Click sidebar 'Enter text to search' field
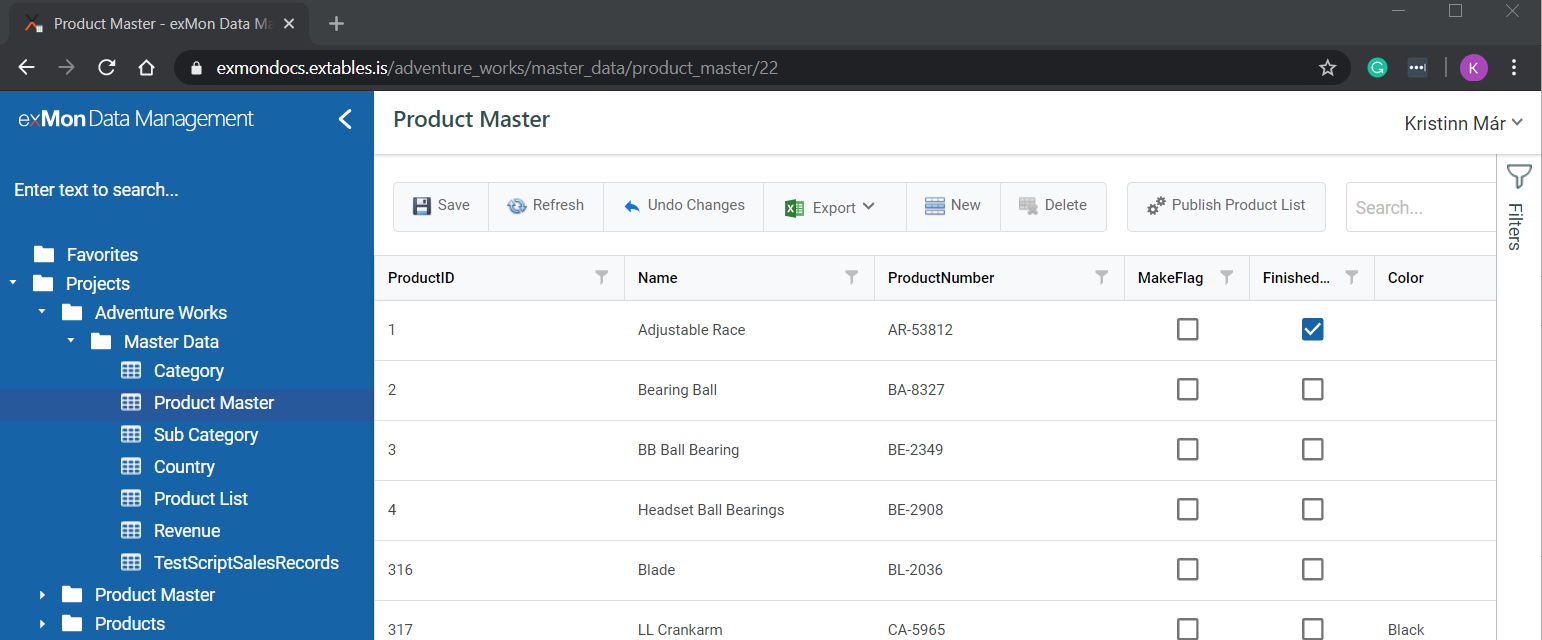 [x=97, y=190]
